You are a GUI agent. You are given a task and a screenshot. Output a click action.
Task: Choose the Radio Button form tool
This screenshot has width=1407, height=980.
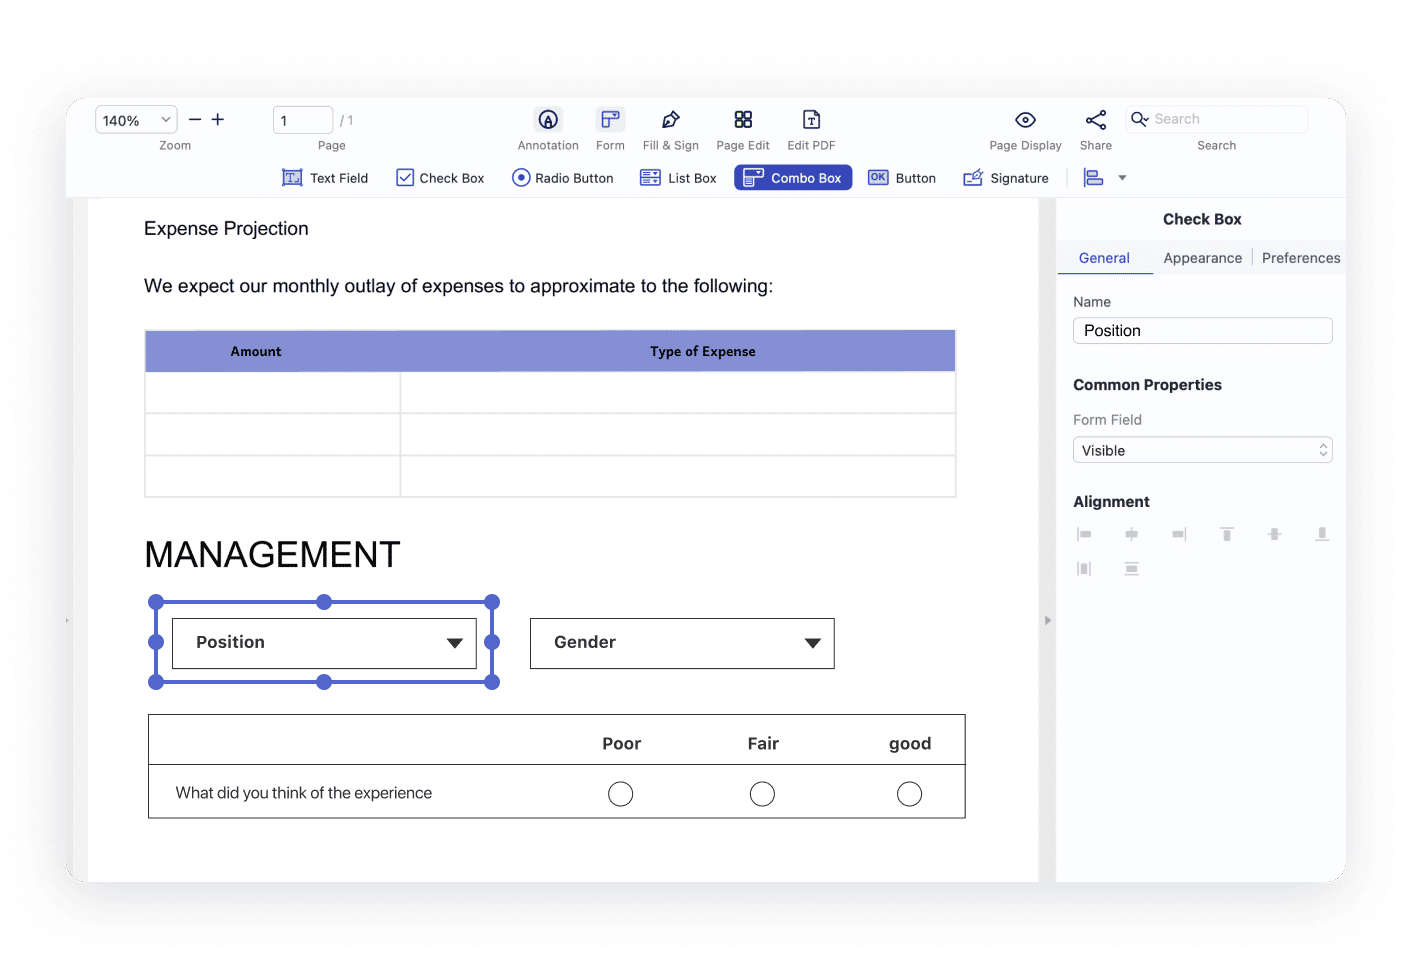click(x=562, y=177)
